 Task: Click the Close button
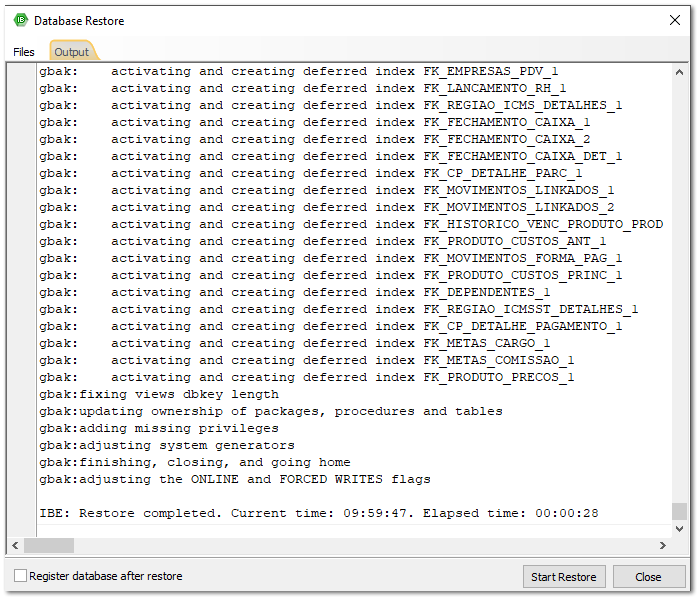[649, 577]
